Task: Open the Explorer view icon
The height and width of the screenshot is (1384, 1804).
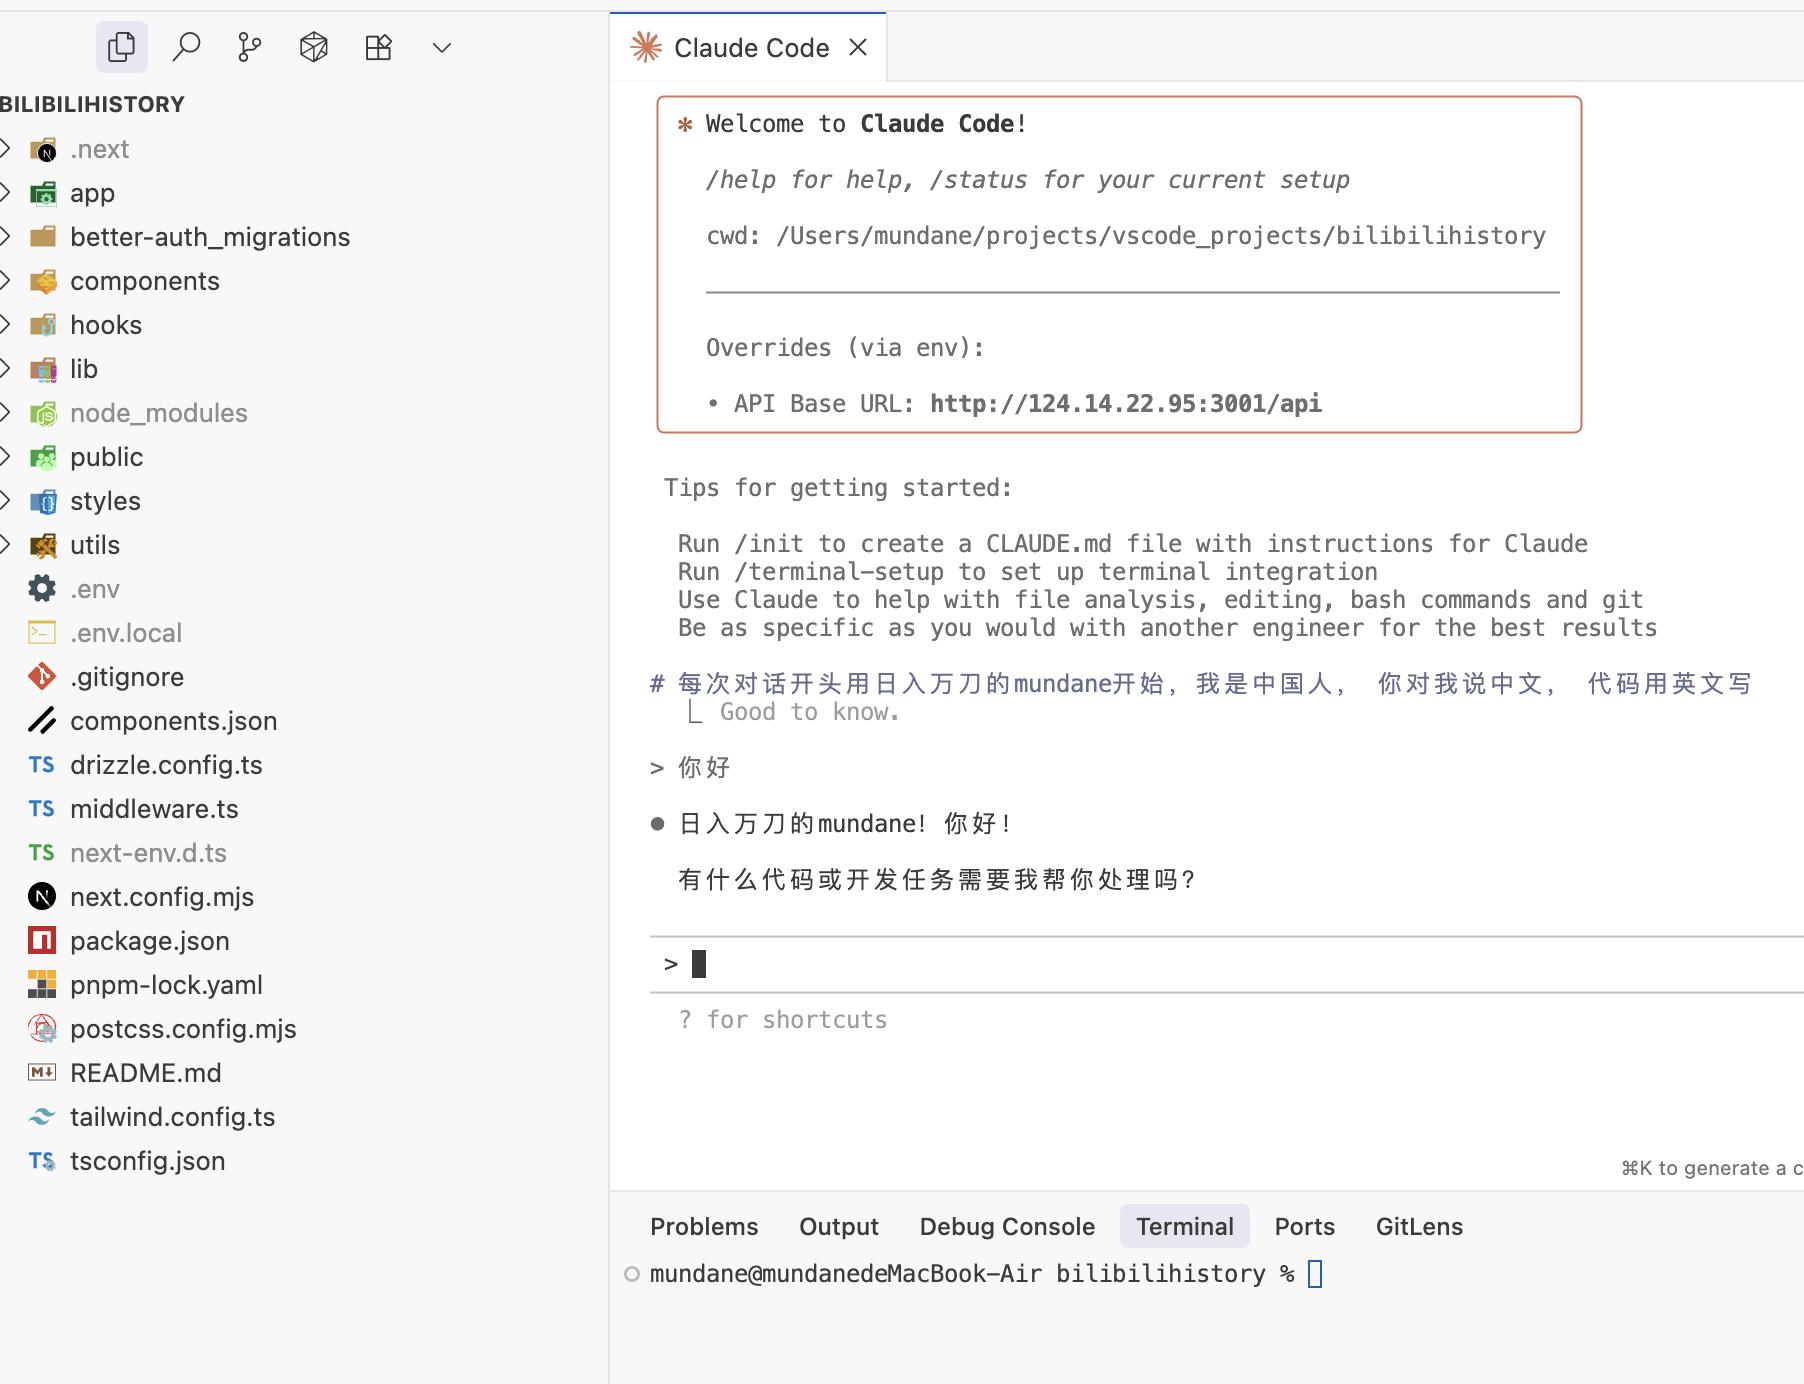Action: click(122, 47)
